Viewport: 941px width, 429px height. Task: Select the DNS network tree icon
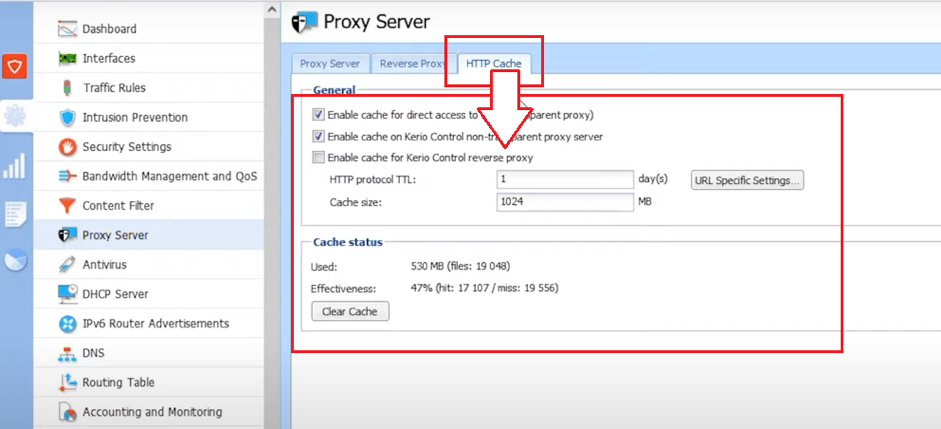point(68,353)
